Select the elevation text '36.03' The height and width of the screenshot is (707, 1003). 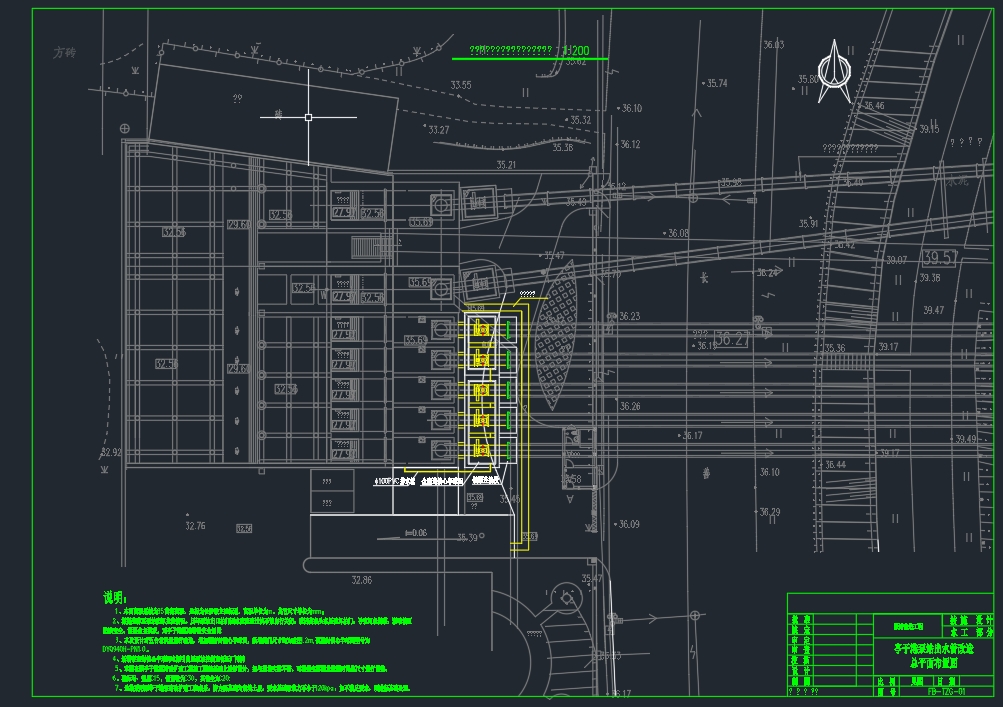click(773, 44)
